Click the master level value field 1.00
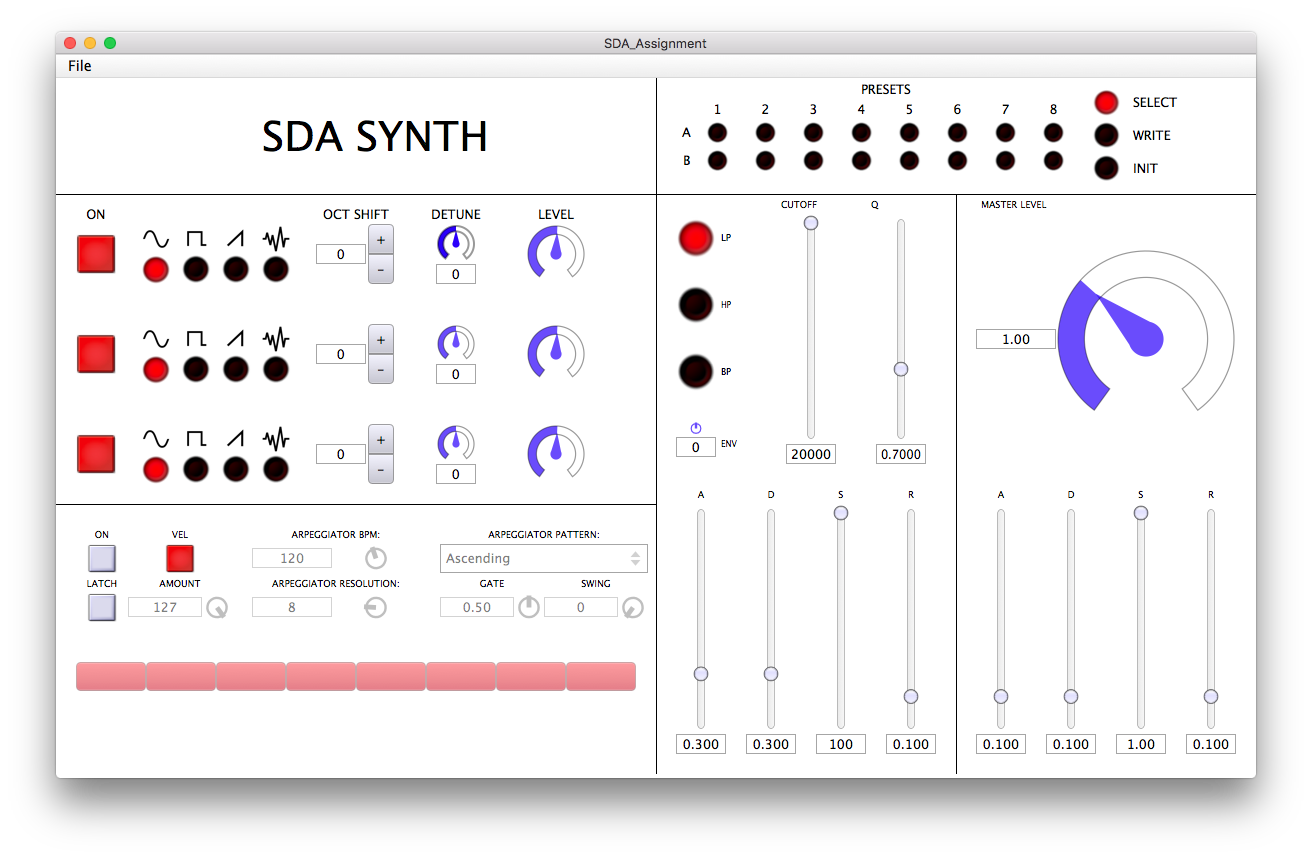 point(1016,339)
